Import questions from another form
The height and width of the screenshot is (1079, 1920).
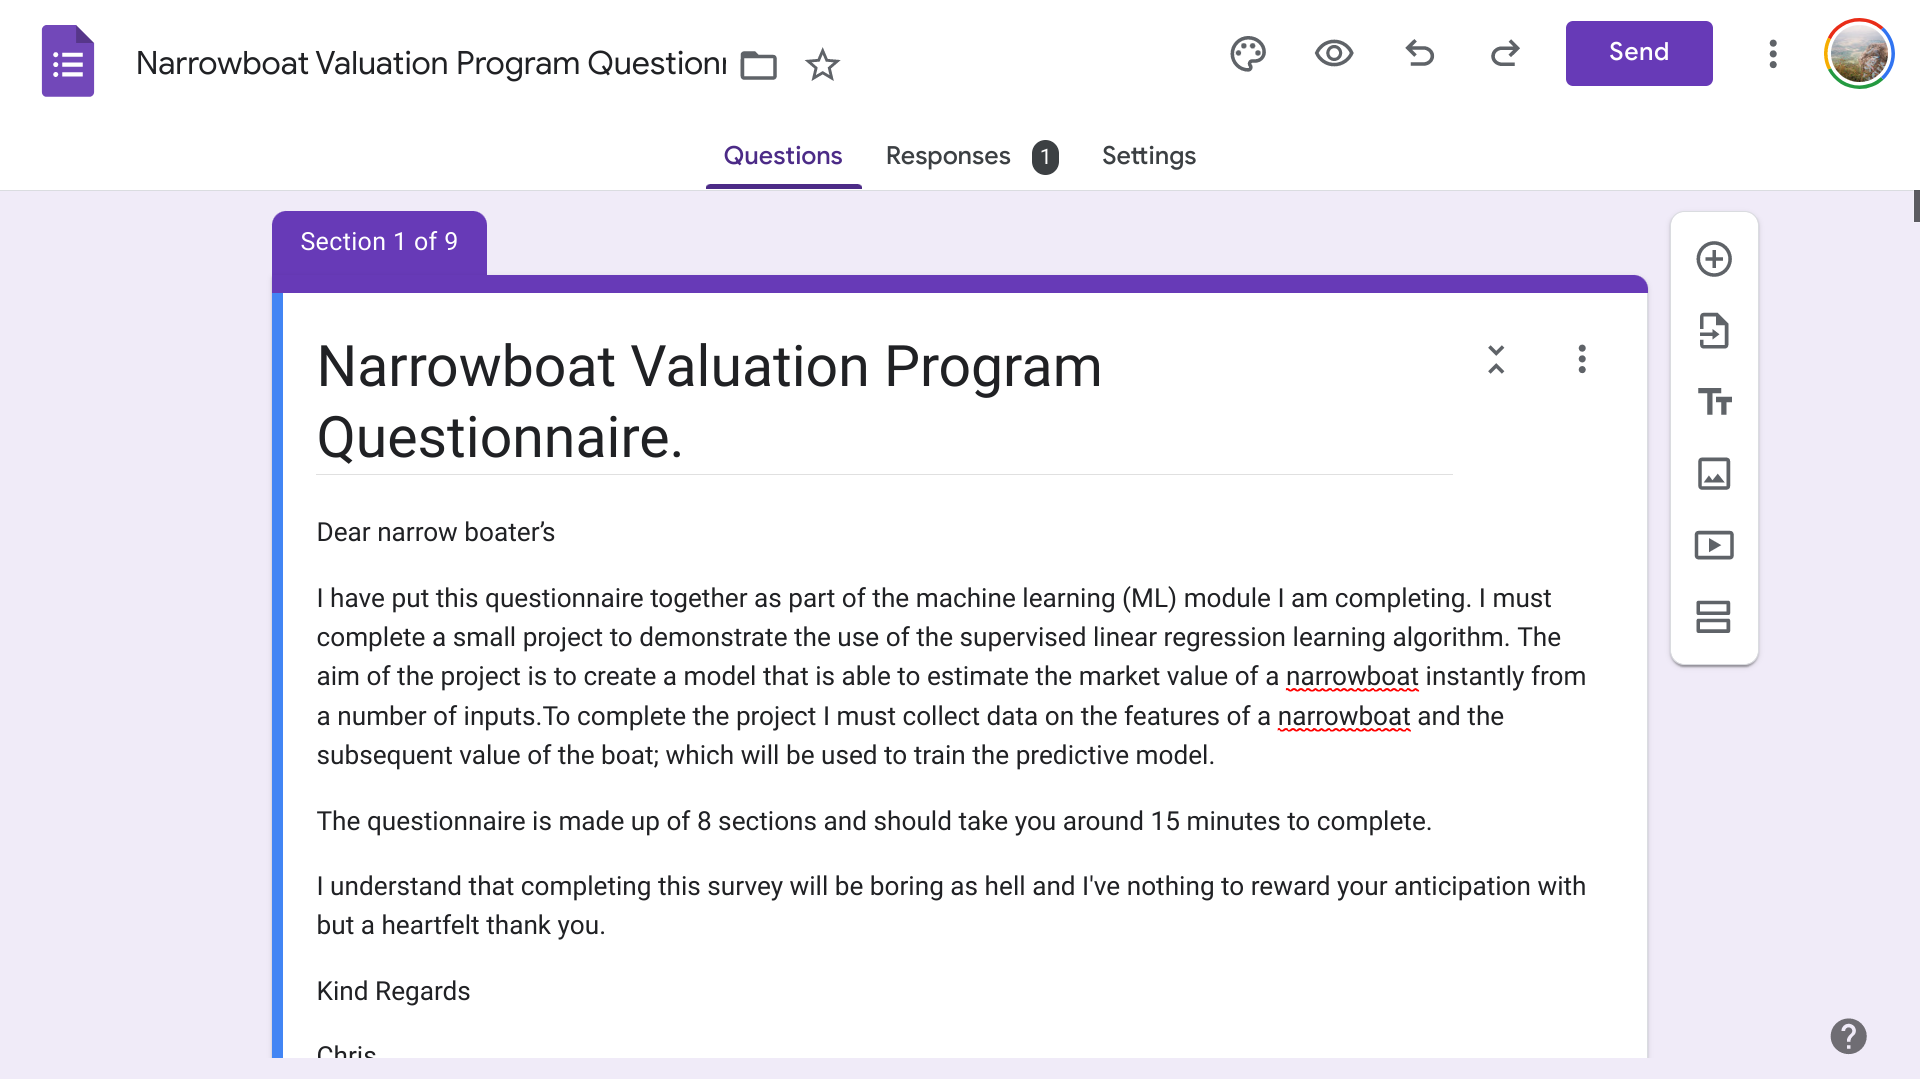click(1714, 331)
